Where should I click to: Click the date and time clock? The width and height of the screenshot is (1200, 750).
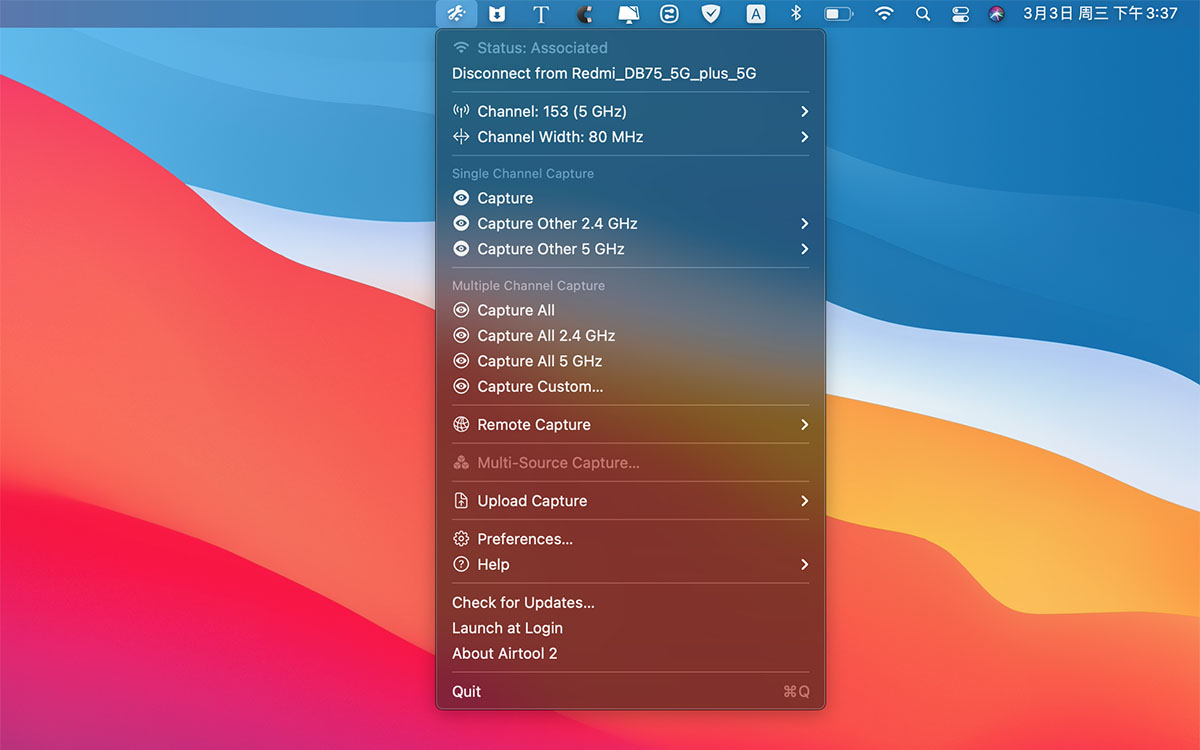[1100, 14]
